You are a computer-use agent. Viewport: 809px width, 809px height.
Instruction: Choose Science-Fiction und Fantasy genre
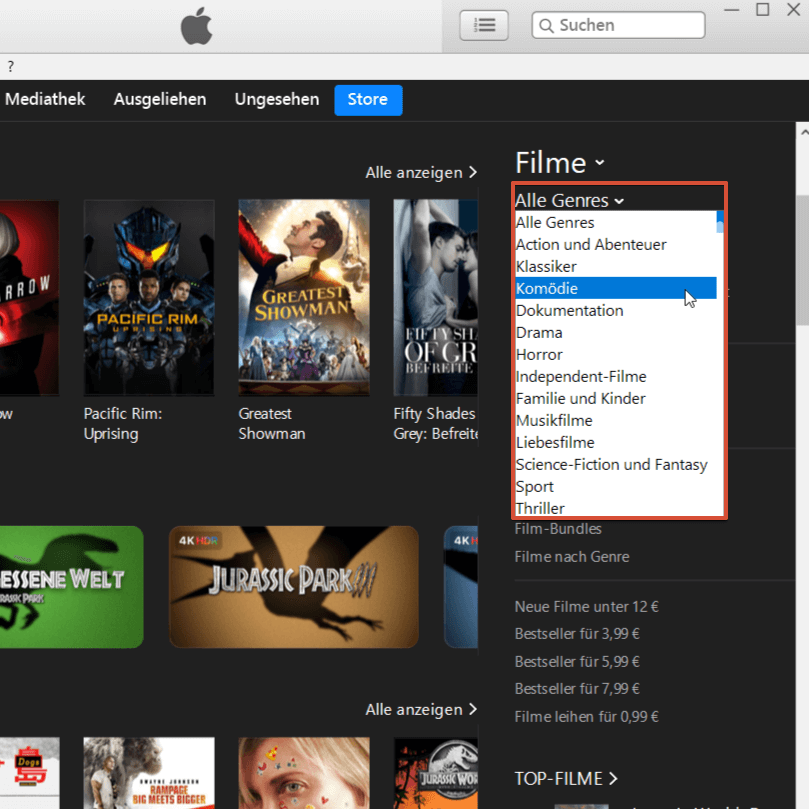coord(616,464)
